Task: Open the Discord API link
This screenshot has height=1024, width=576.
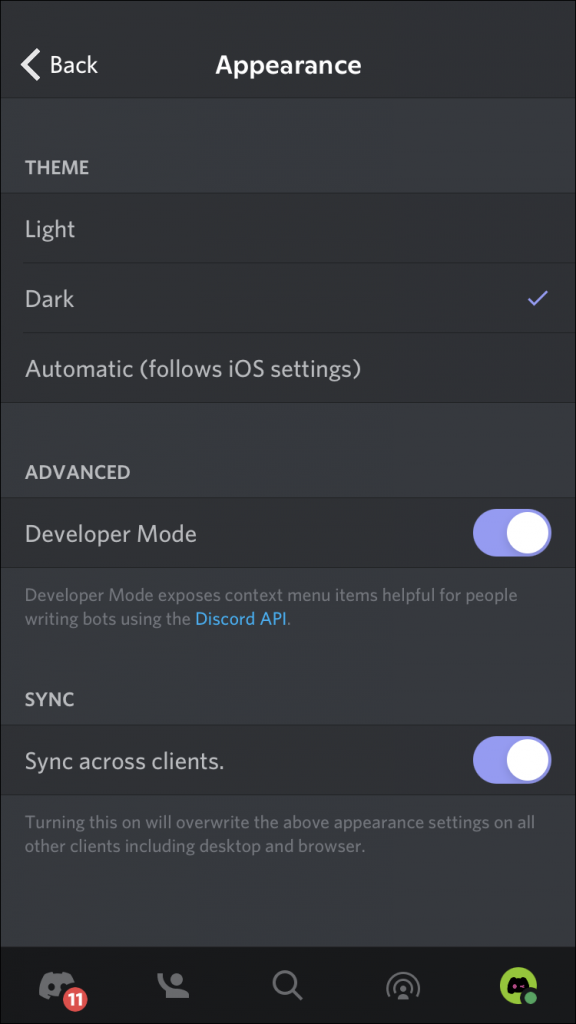Action: 239,618
